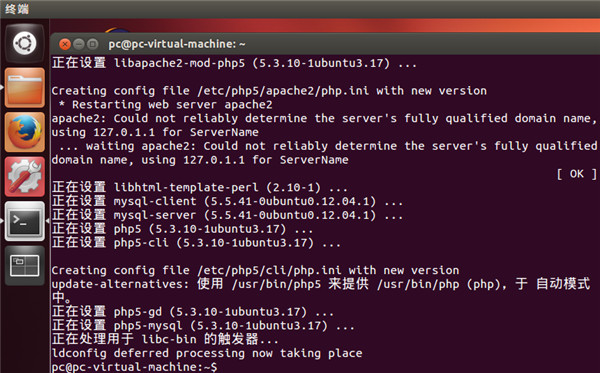Click path /etc/php5/apache2/php.ini

pyautogui.click(x=283, y=91)
